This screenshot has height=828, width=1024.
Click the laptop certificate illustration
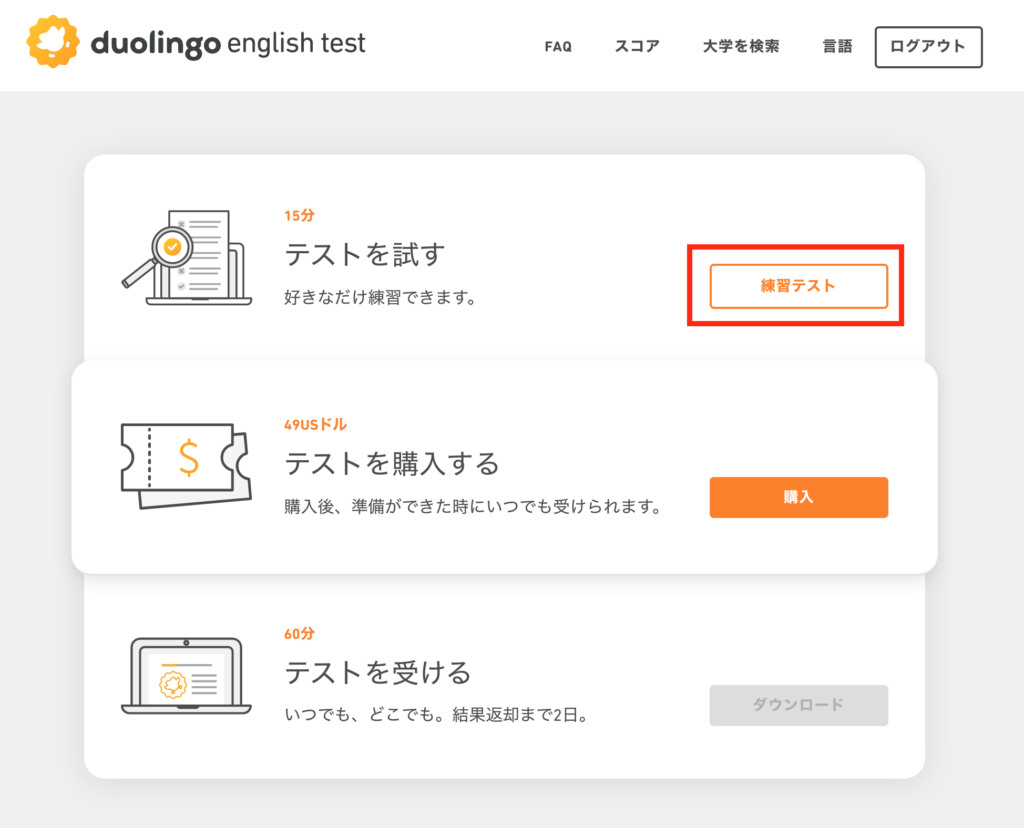coord(186,677)
